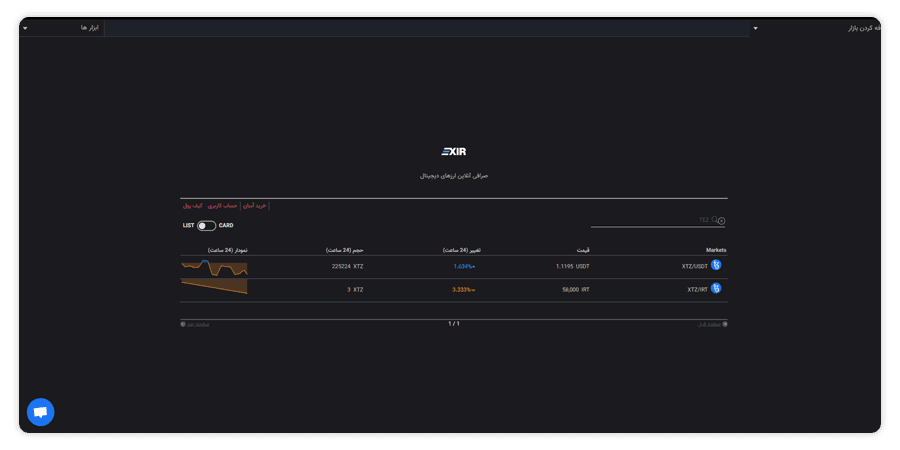Open the کیف پول link
This screenshot has height=450, width=900.
(x=192, y=205)
